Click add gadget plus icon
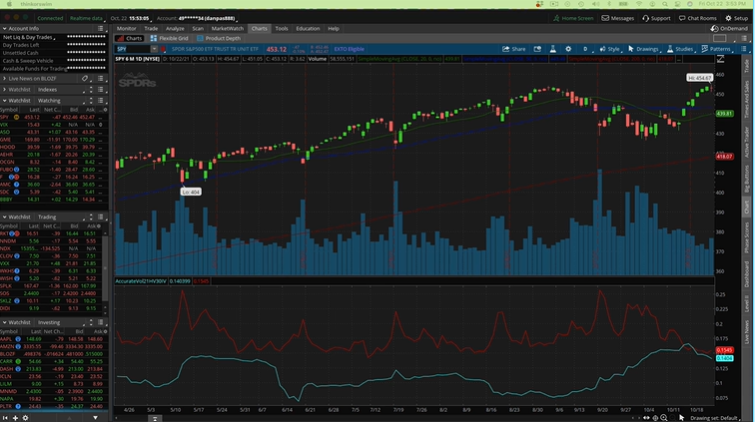The width and height of the screenshot is (755, 422). click(15, 418)
